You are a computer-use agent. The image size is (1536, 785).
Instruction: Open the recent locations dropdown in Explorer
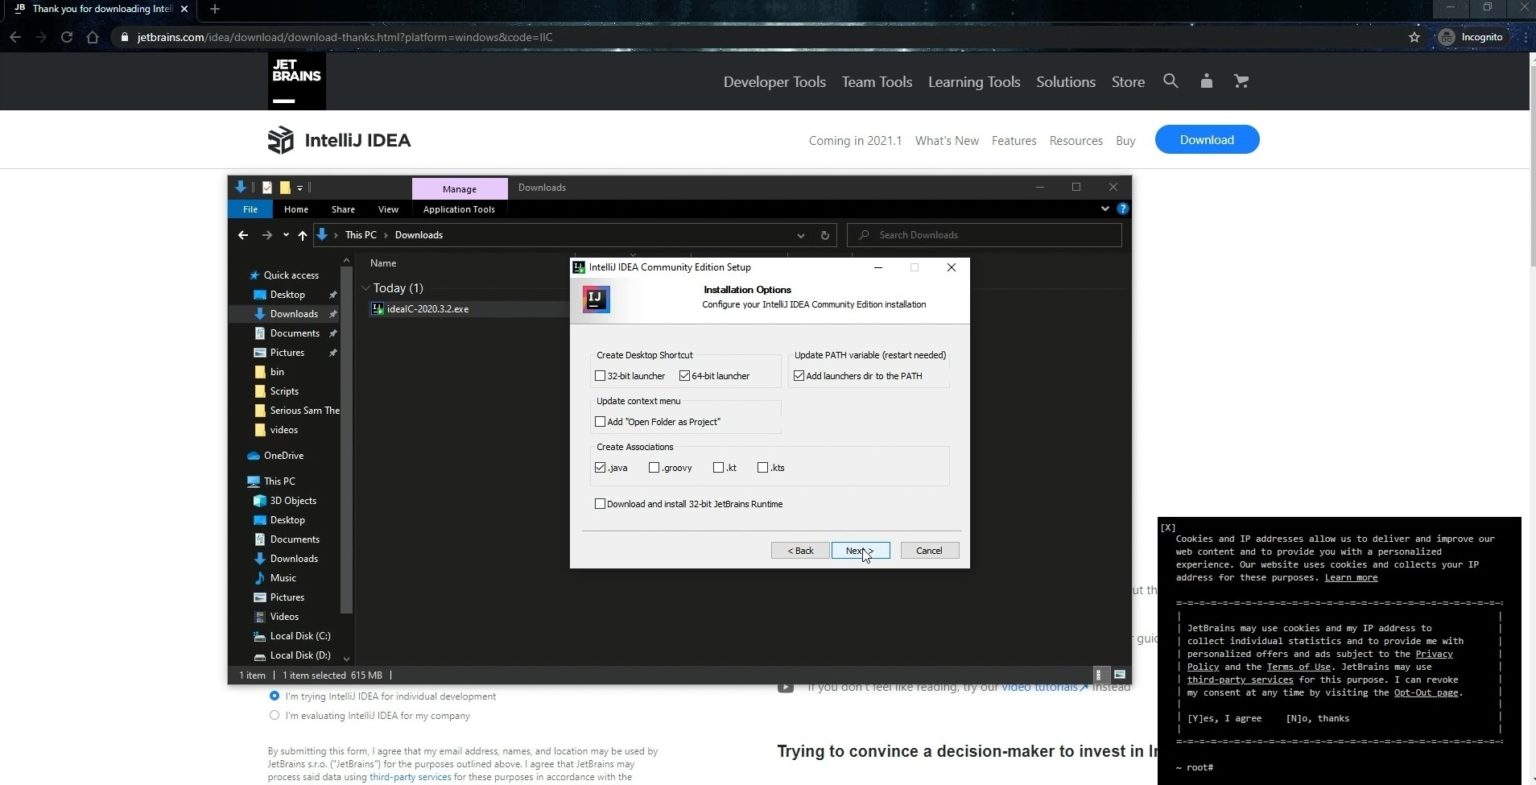point(285,235)
